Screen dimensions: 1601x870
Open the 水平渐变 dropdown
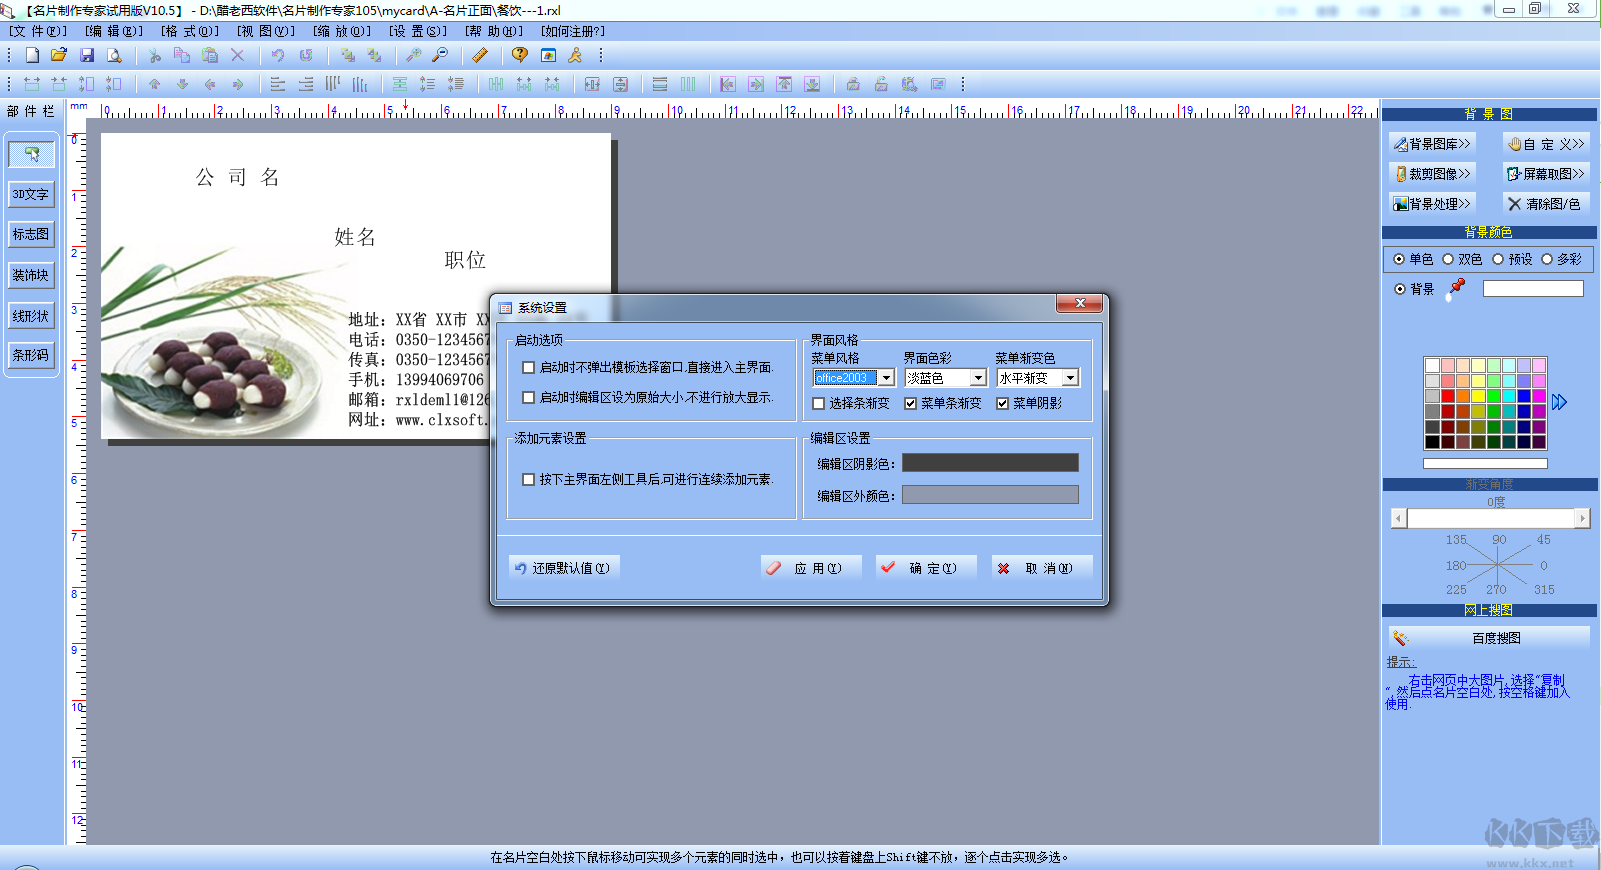(x=1070, y=378)
